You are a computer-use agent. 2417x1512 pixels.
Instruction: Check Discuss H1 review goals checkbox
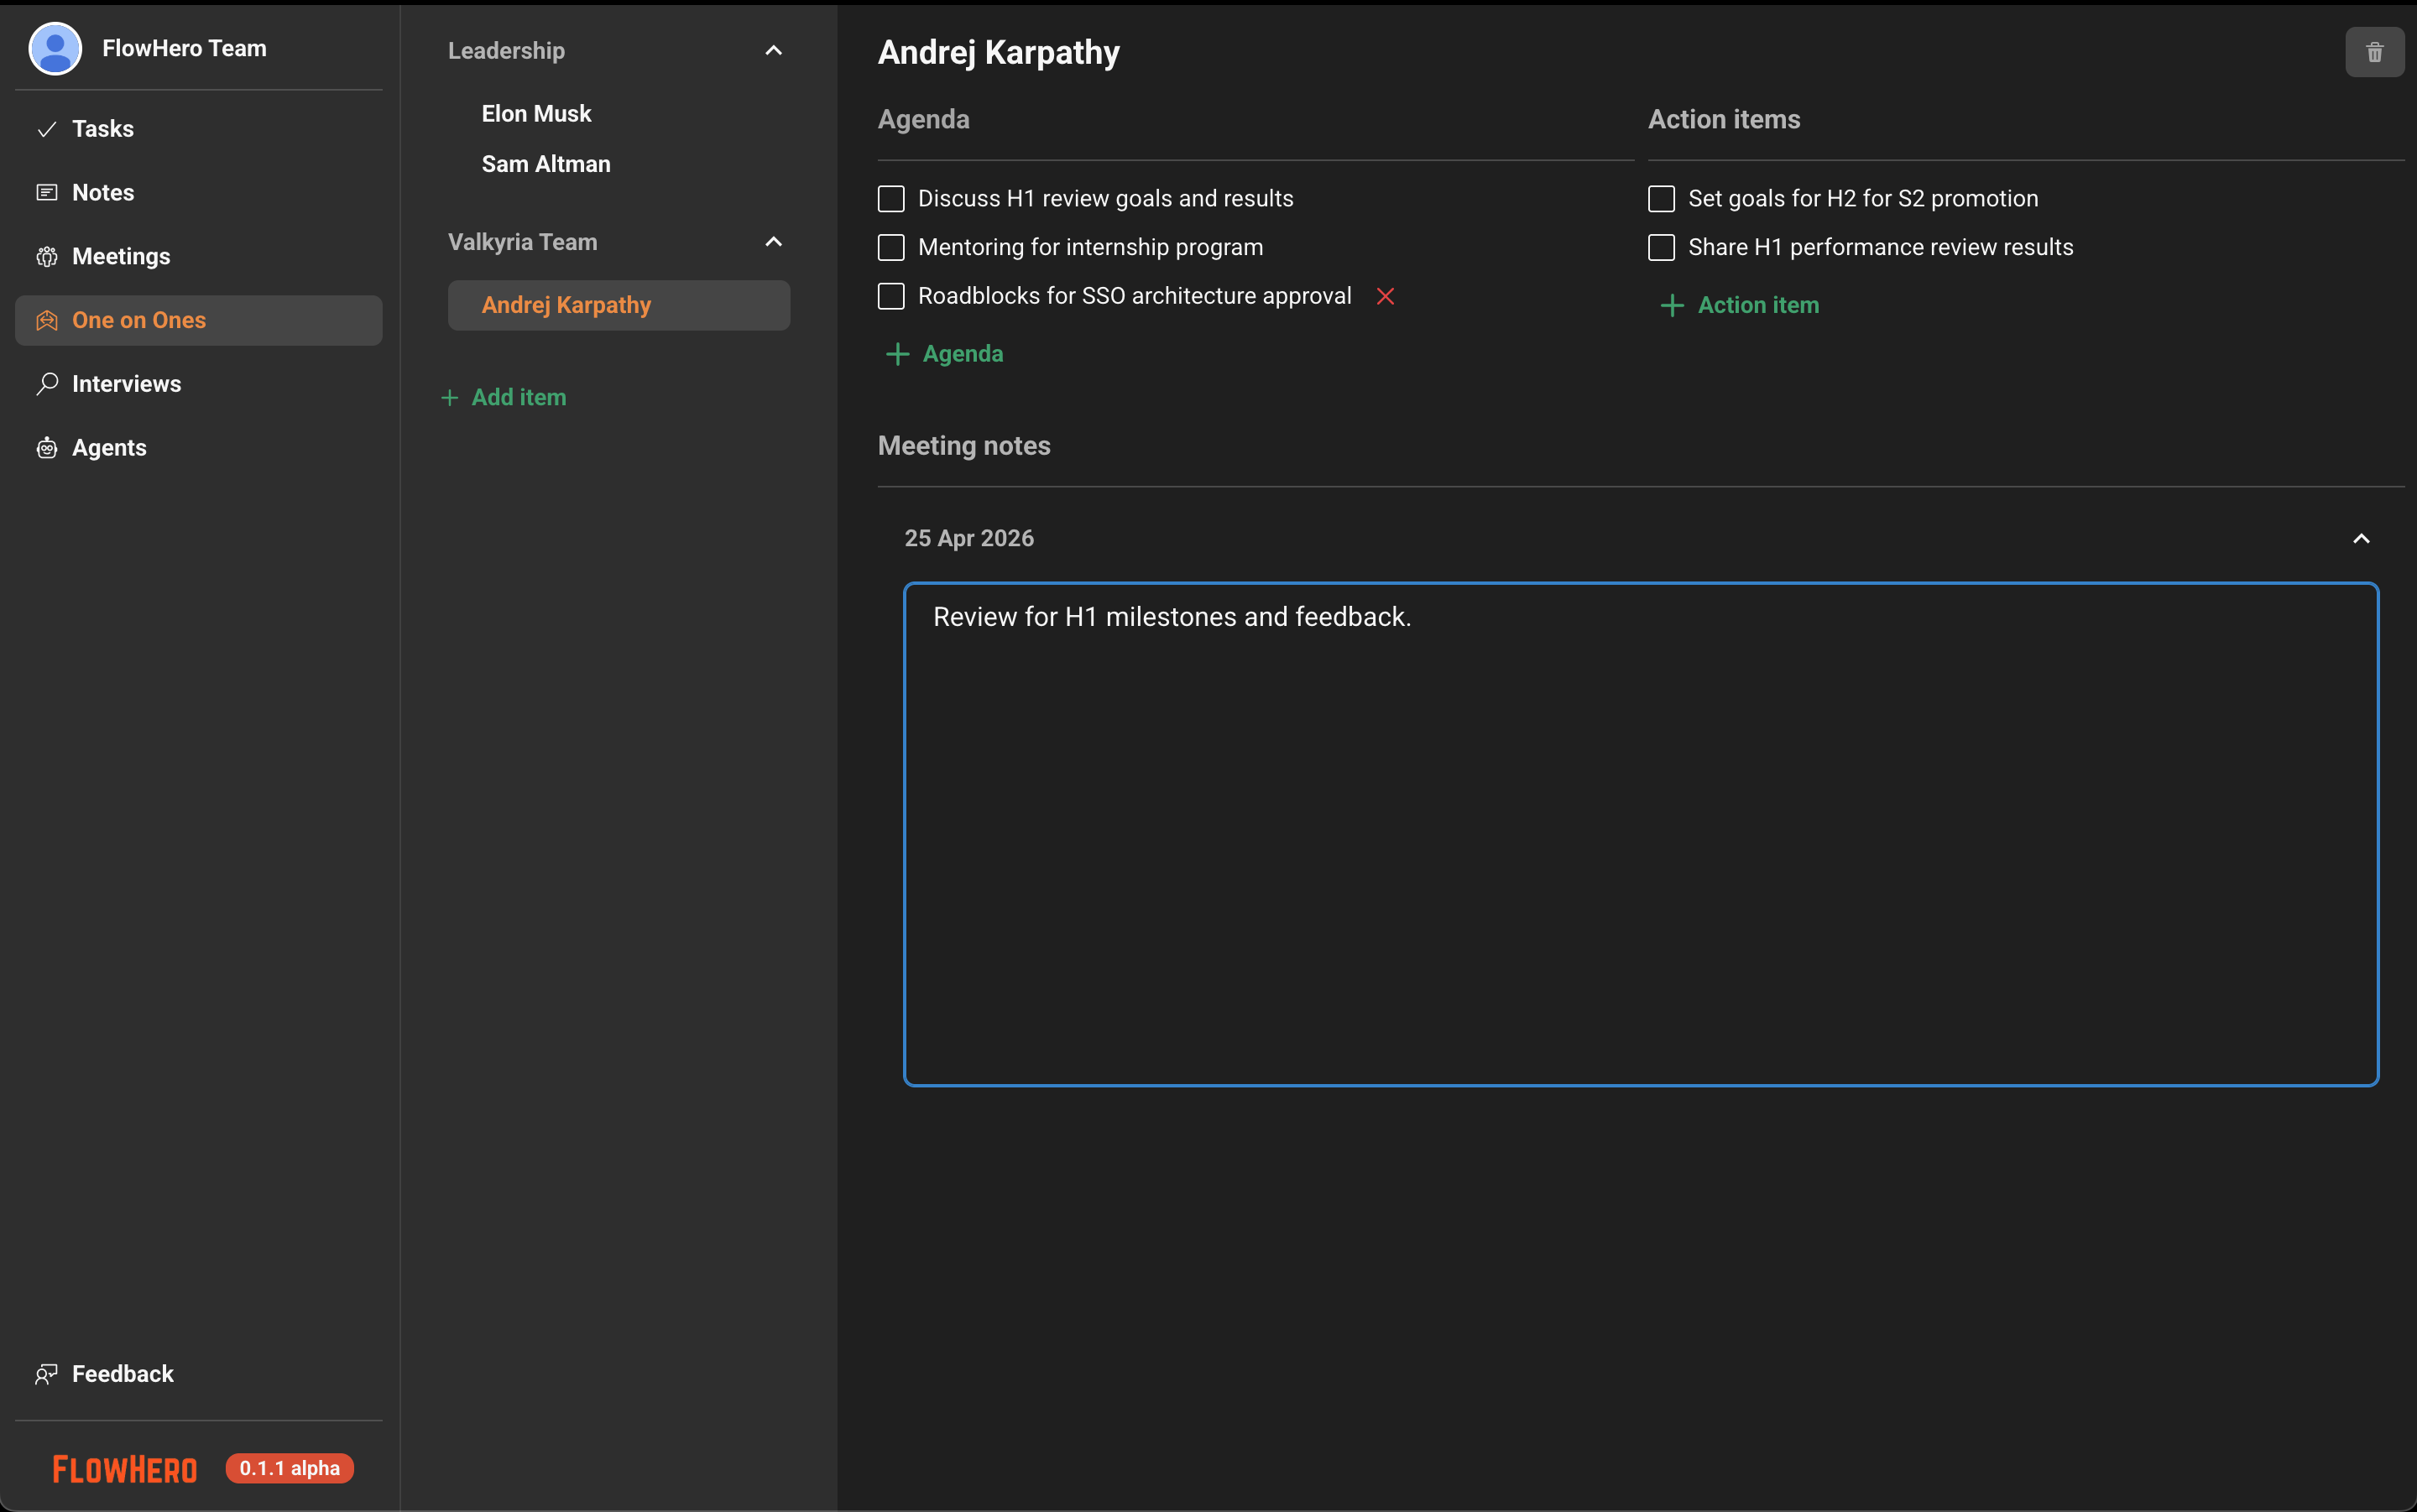891,199
